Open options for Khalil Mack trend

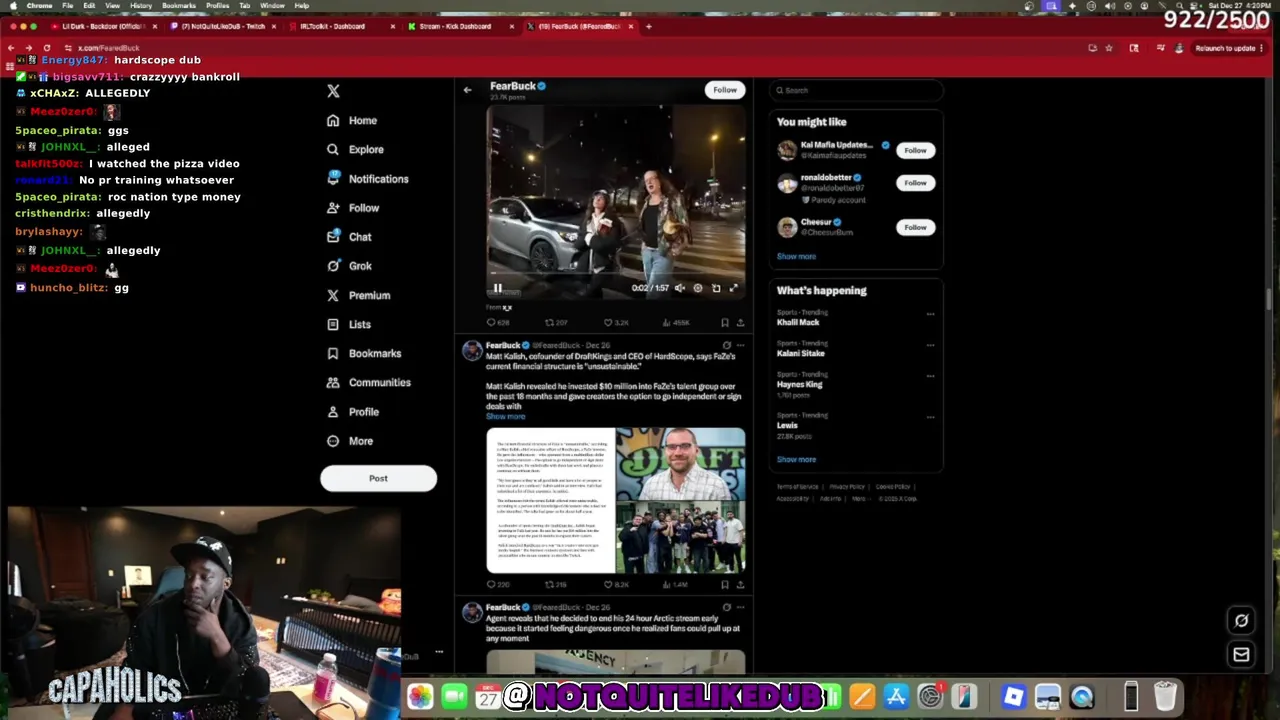(930, 314)
